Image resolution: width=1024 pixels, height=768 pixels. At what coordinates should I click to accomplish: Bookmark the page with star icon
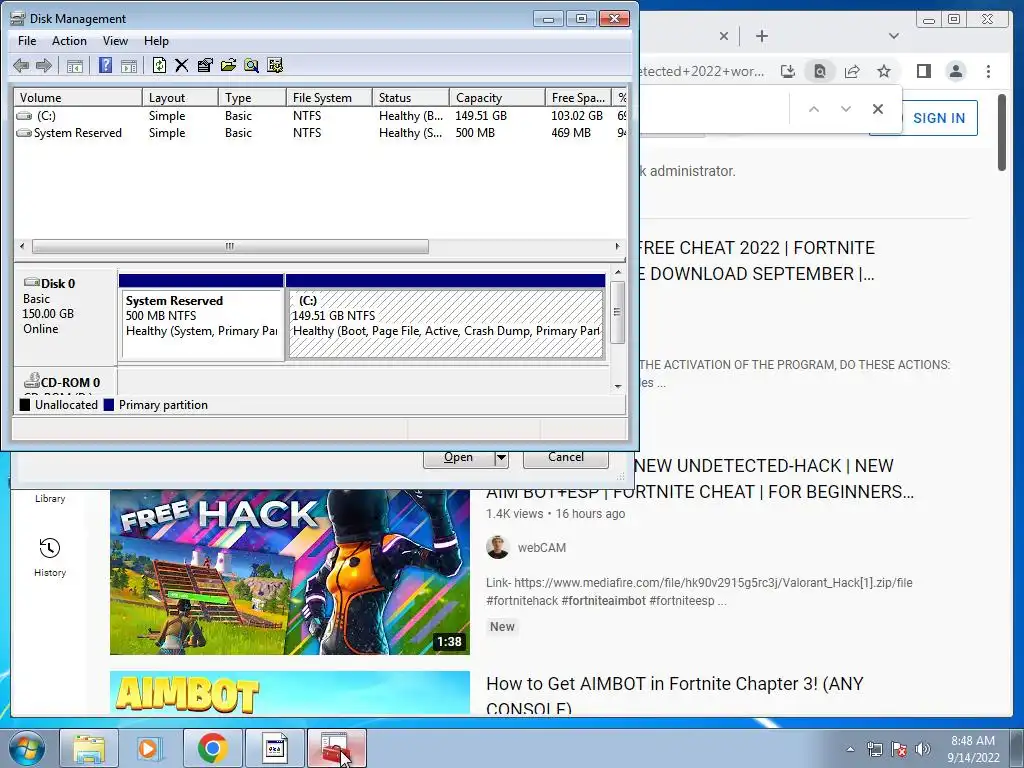[x=884, y=71]
